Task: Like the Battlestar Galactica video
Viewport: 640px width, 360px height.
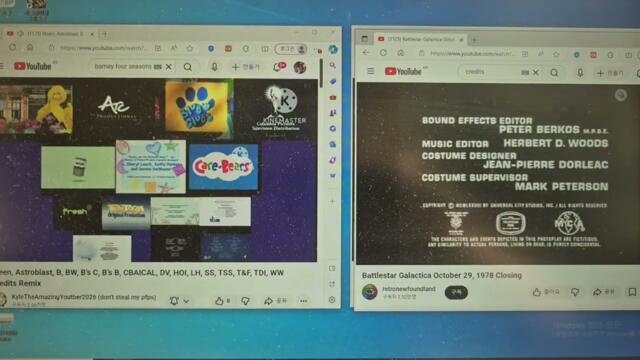Action: click(x=546, y=292)
